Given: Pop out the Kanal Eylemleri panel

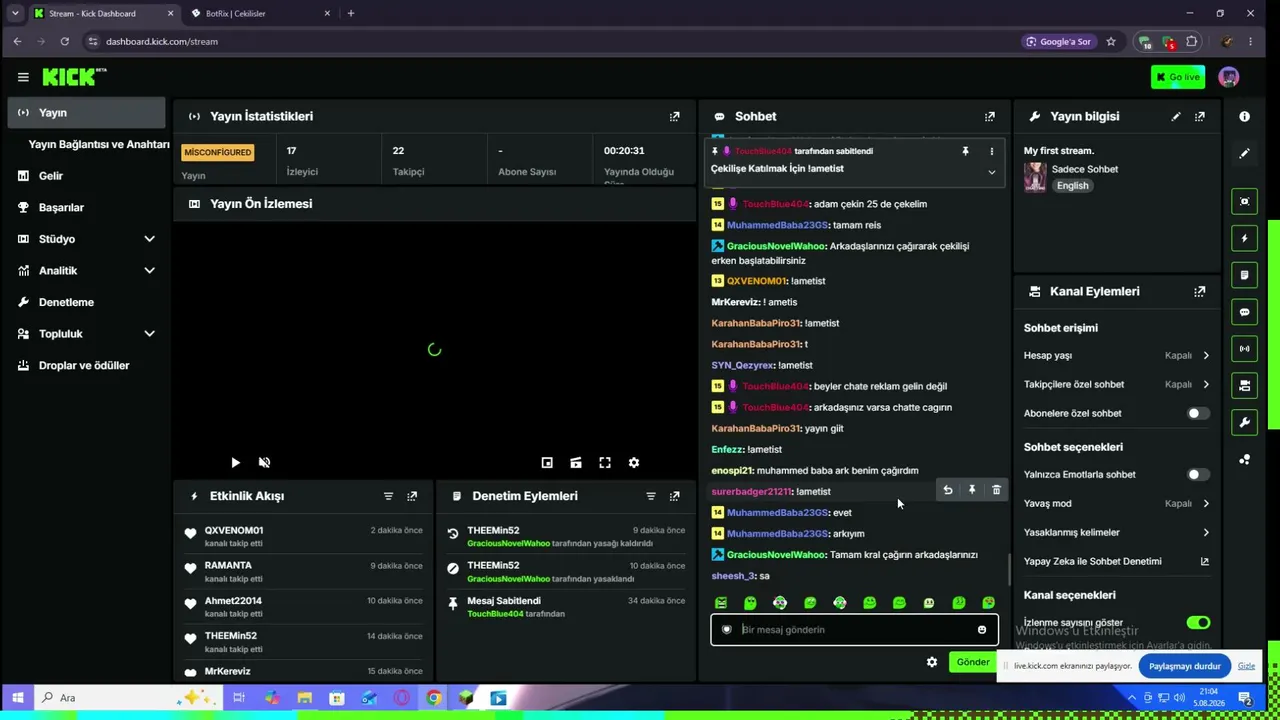Looking at the screenshot, I should pyautogui.click(x=1200, y=291).
